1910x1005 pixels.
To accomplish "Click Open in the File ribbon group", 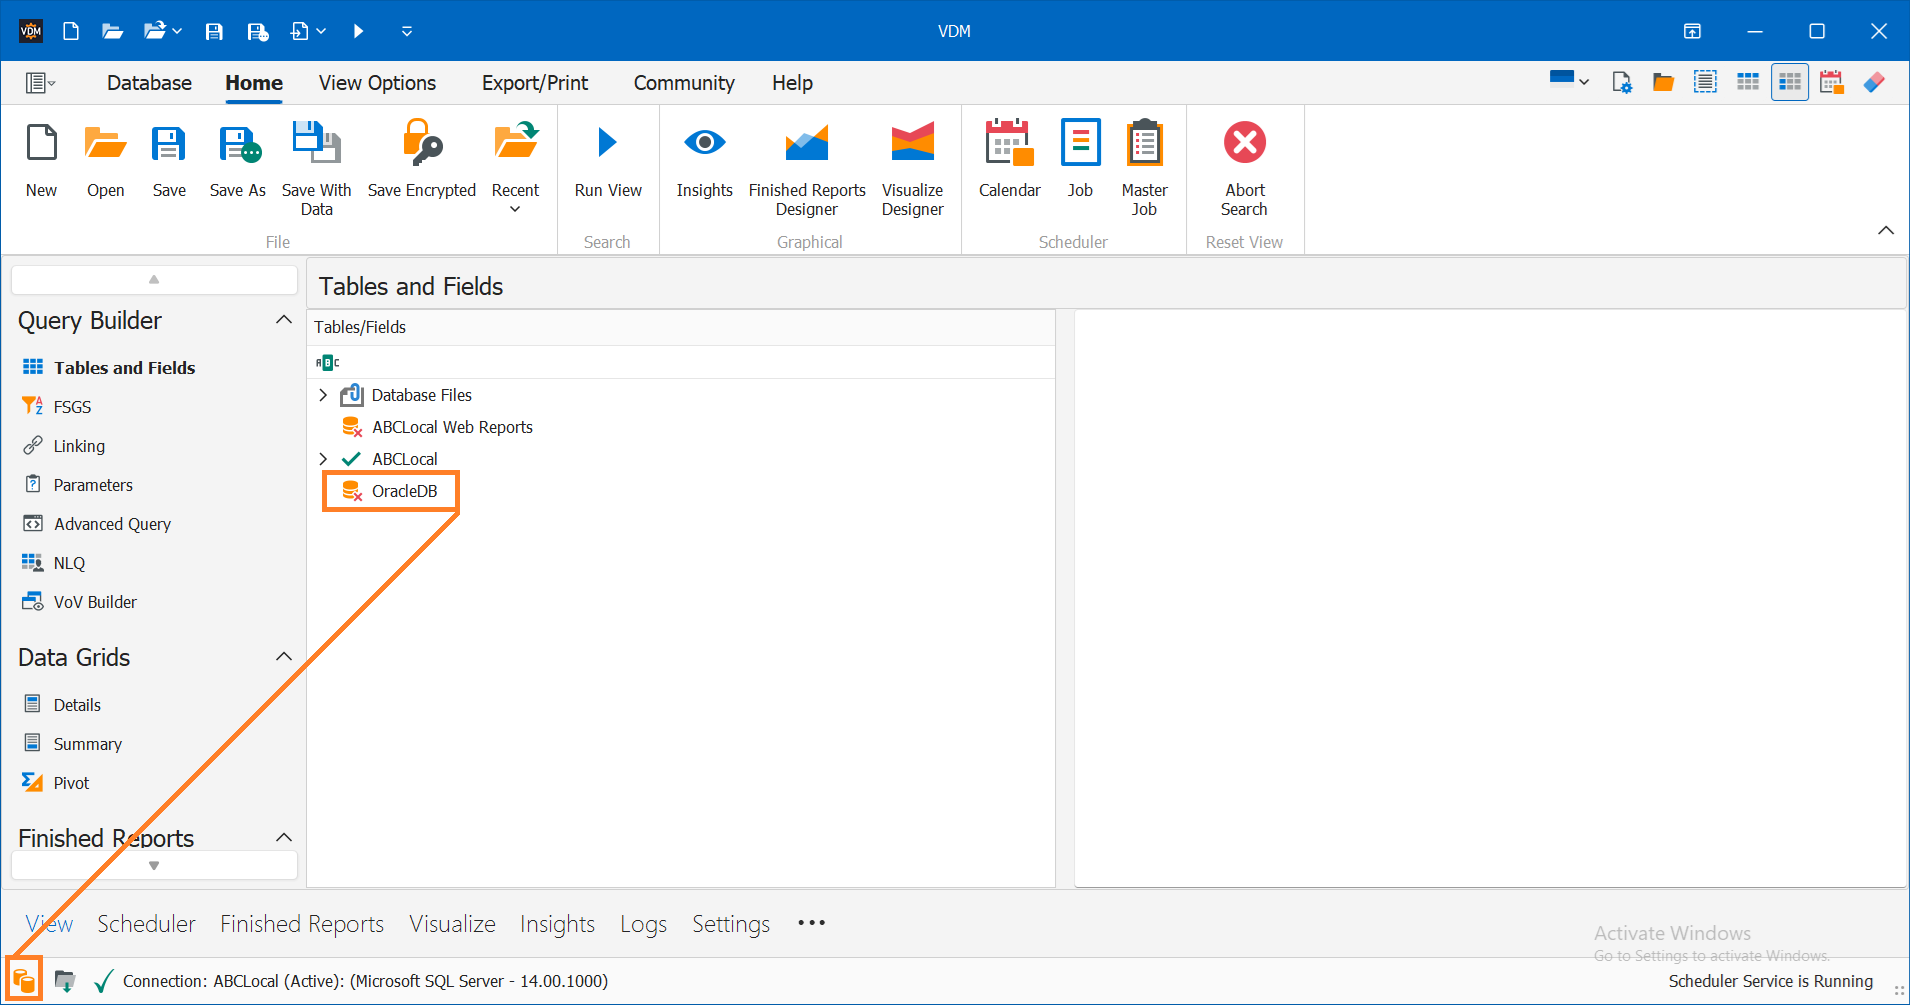I will tap(105, 160).
